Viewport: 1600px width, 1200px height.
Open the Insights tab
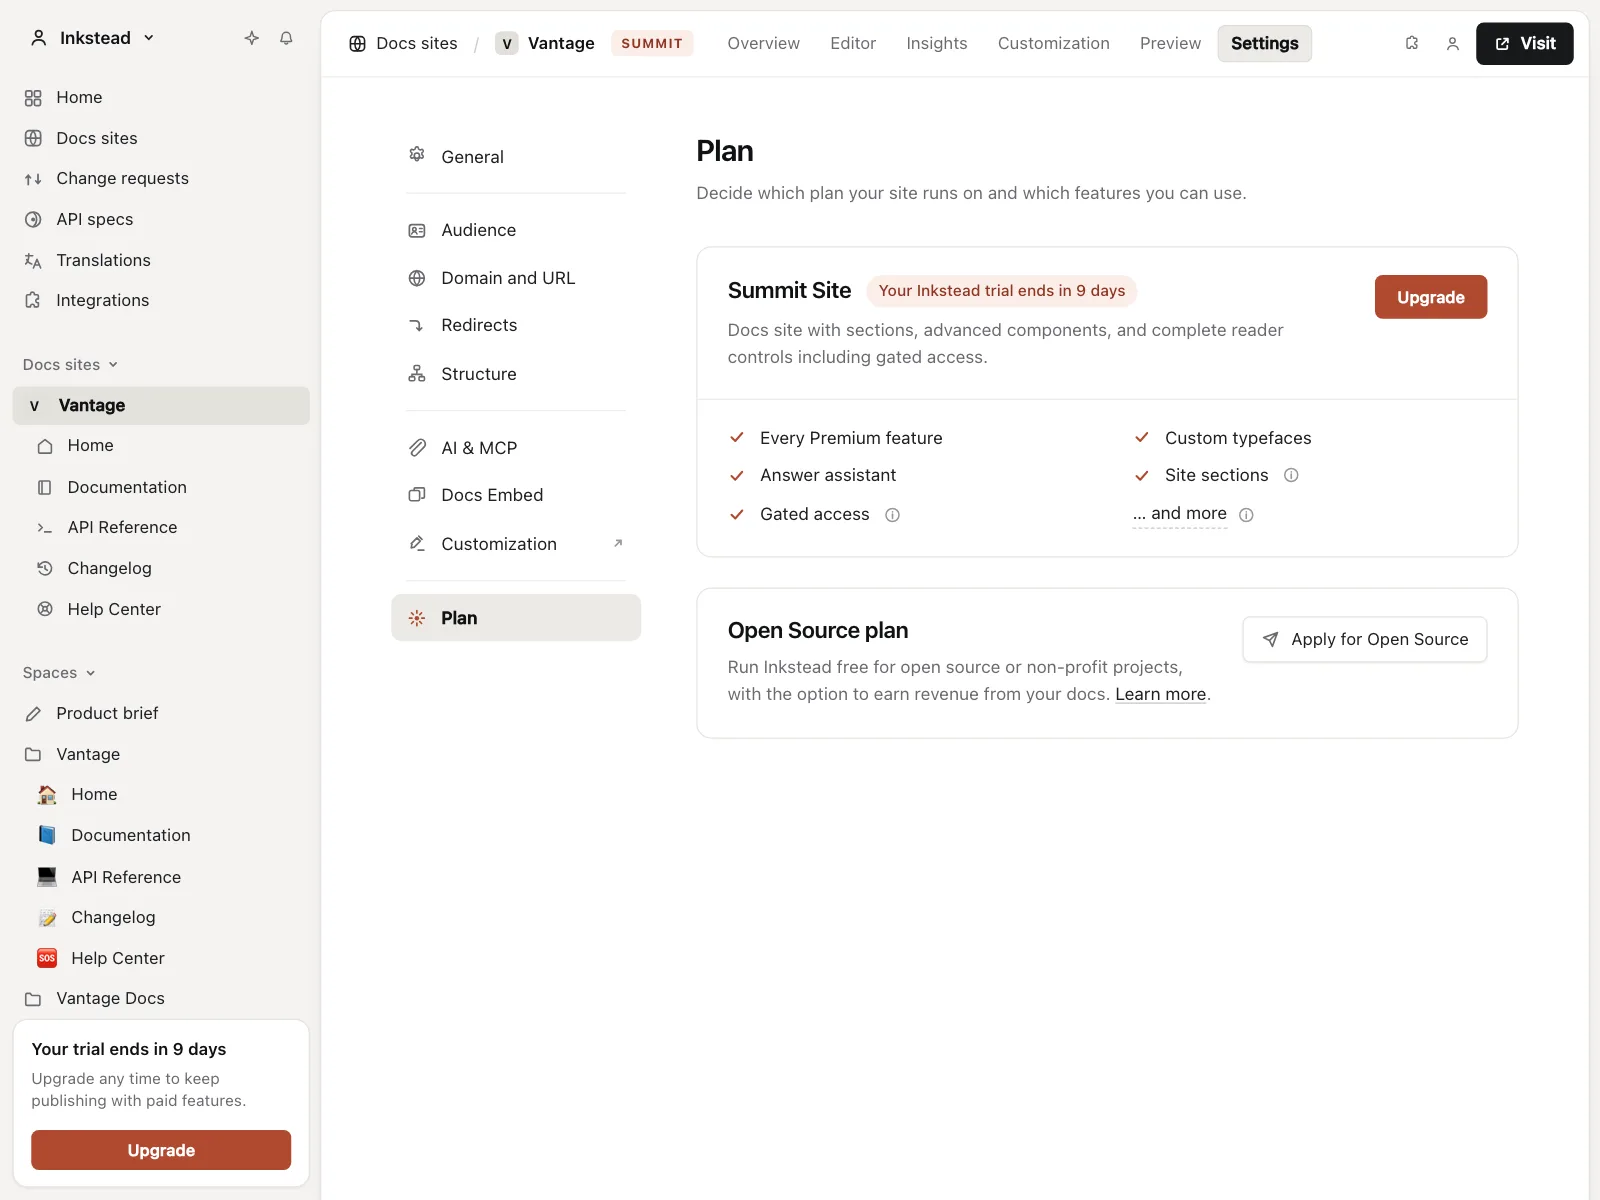(937, 44)
